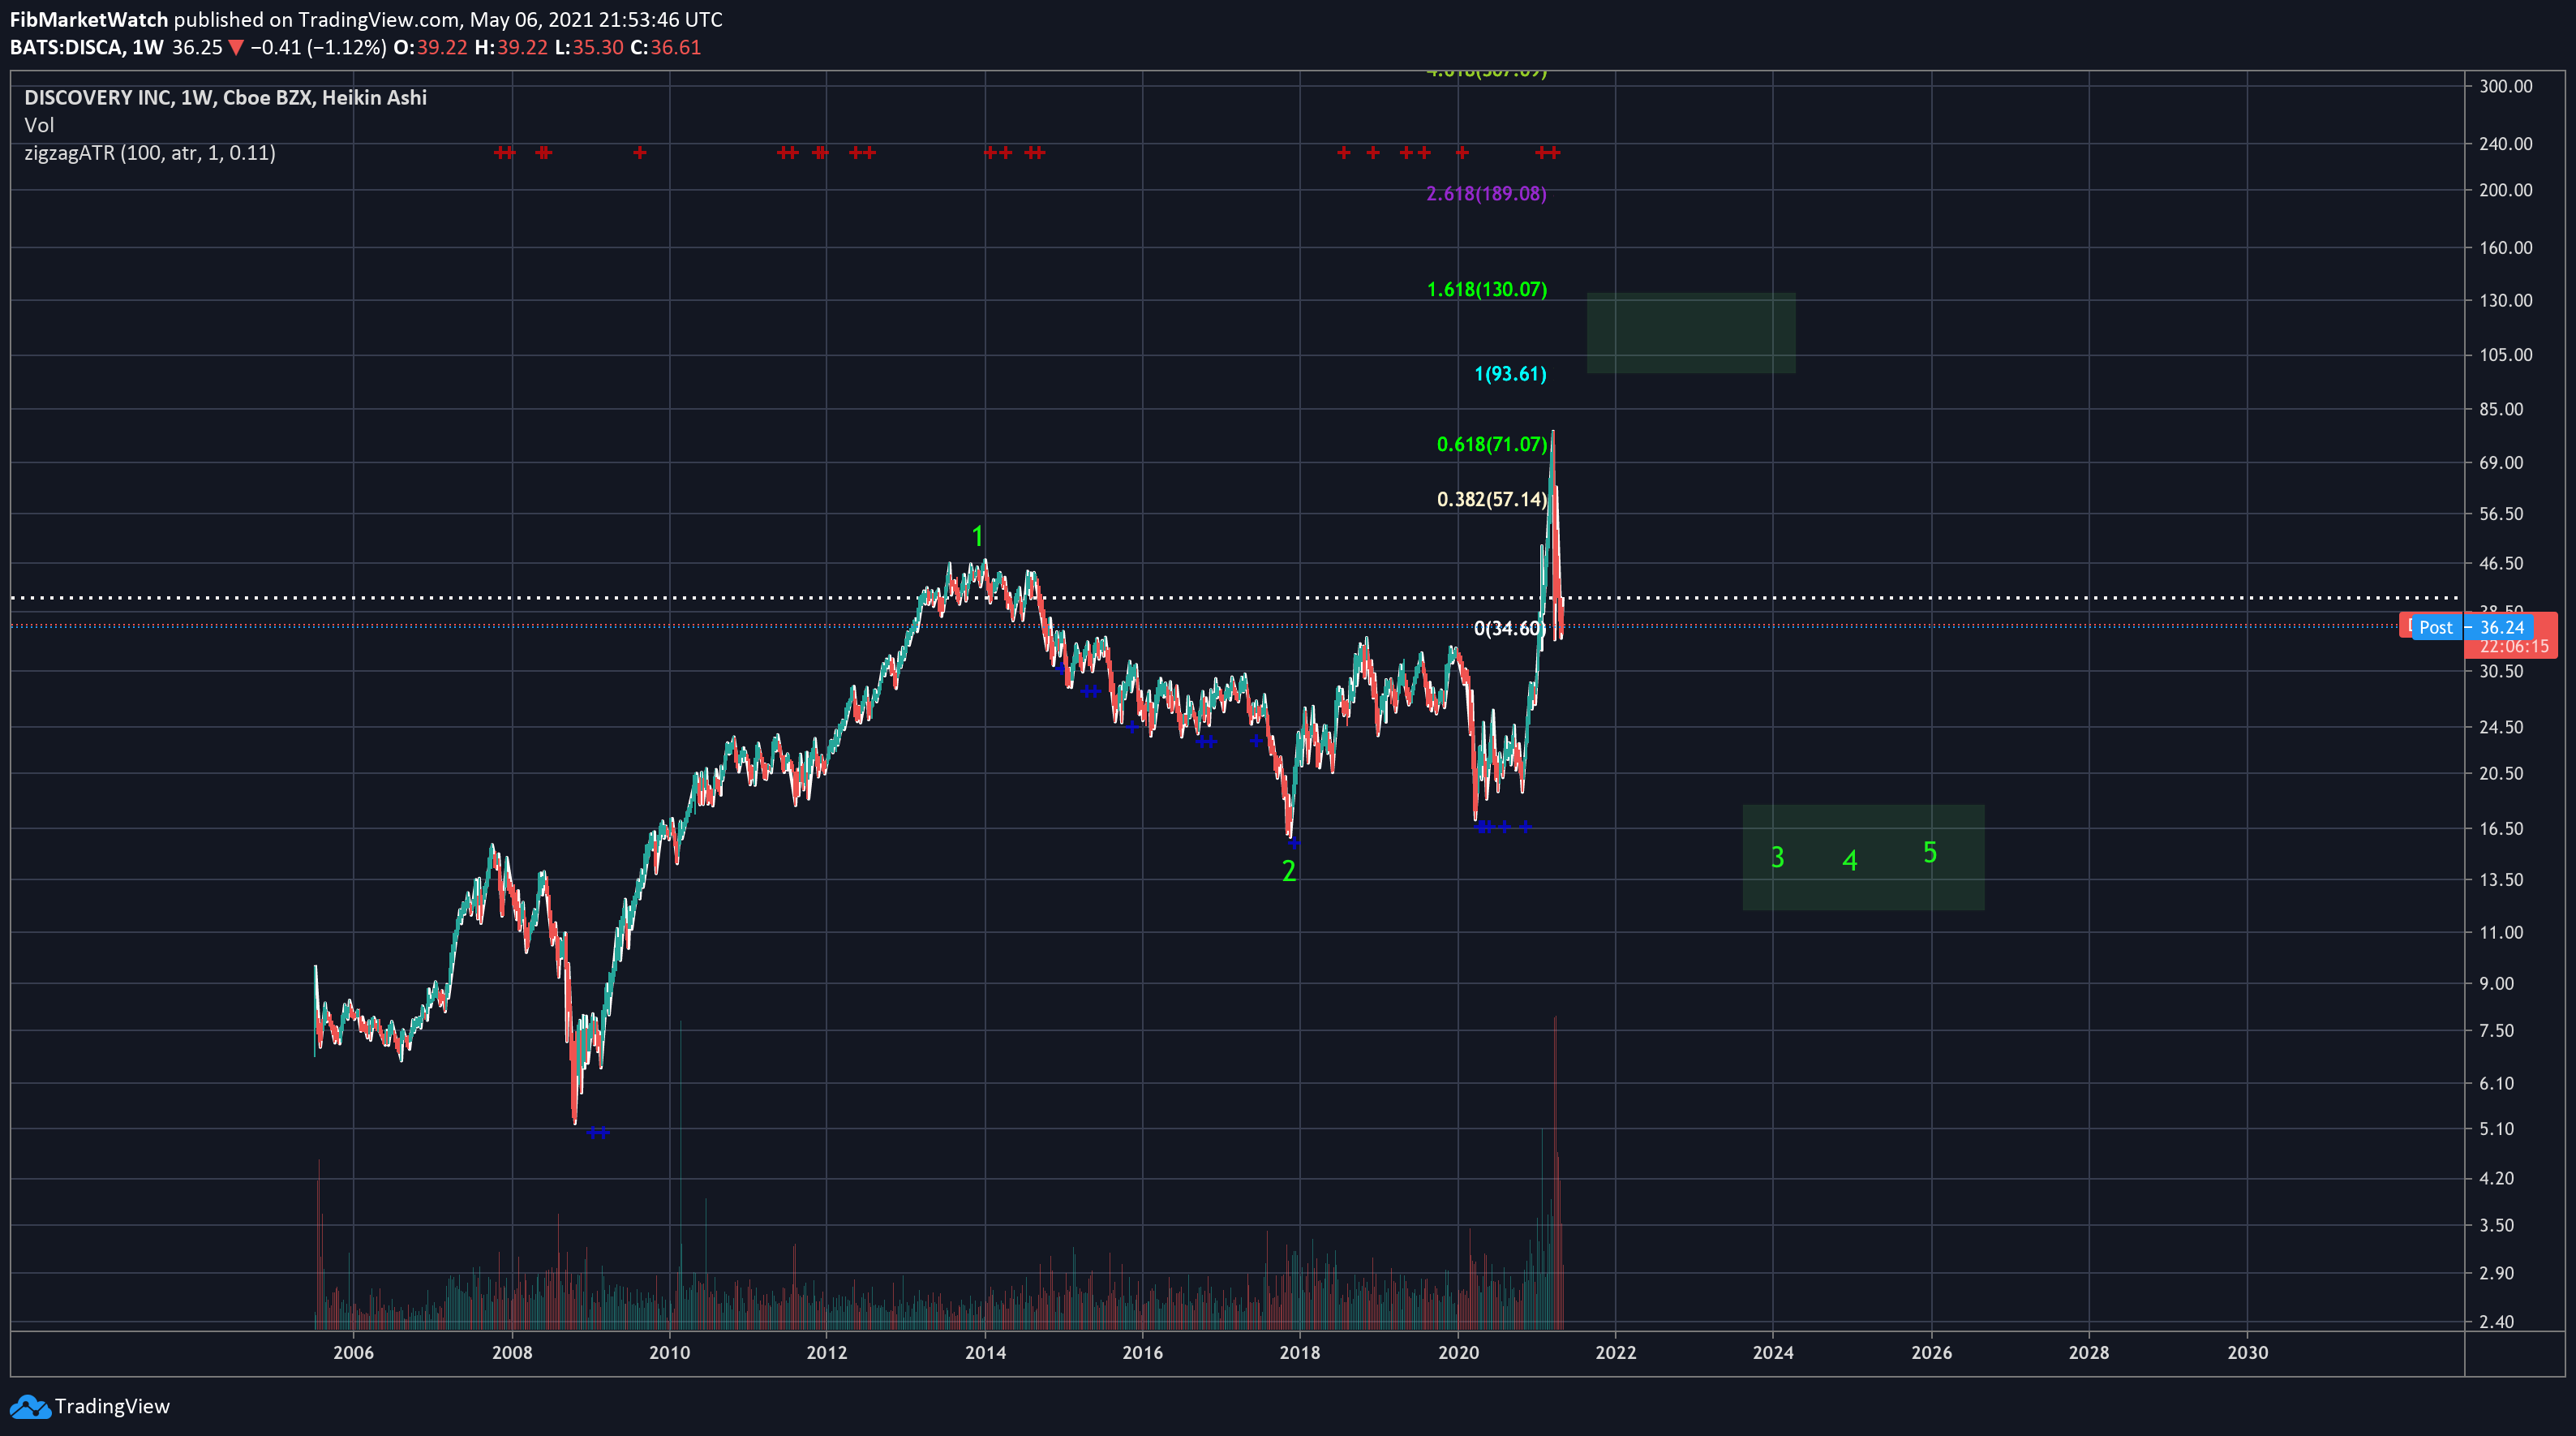Click the 0(34.60) Fibonacci label
Viewport: 2576px width, 1436px height.
click(1509, 628)
